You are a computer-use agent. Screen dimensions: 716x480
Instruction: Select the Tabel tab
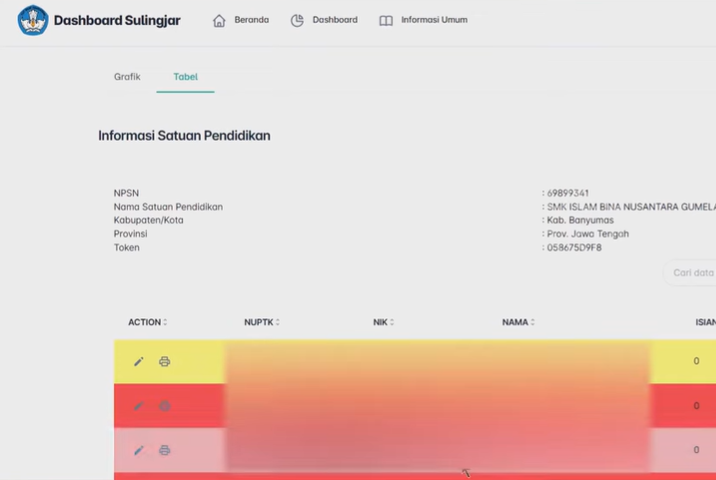[x=185, y=77]
